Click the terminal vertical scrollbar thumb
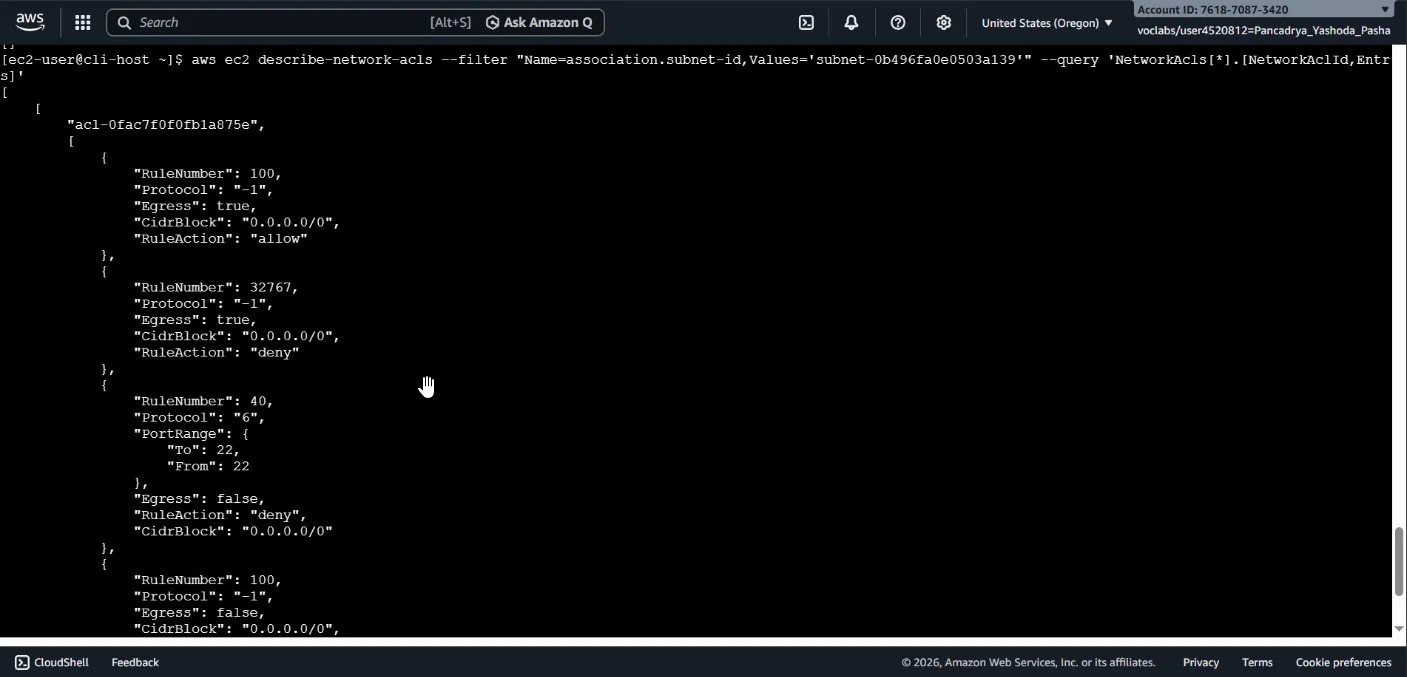Viewport: 1407px width, 677px height. pos(1399,561)
